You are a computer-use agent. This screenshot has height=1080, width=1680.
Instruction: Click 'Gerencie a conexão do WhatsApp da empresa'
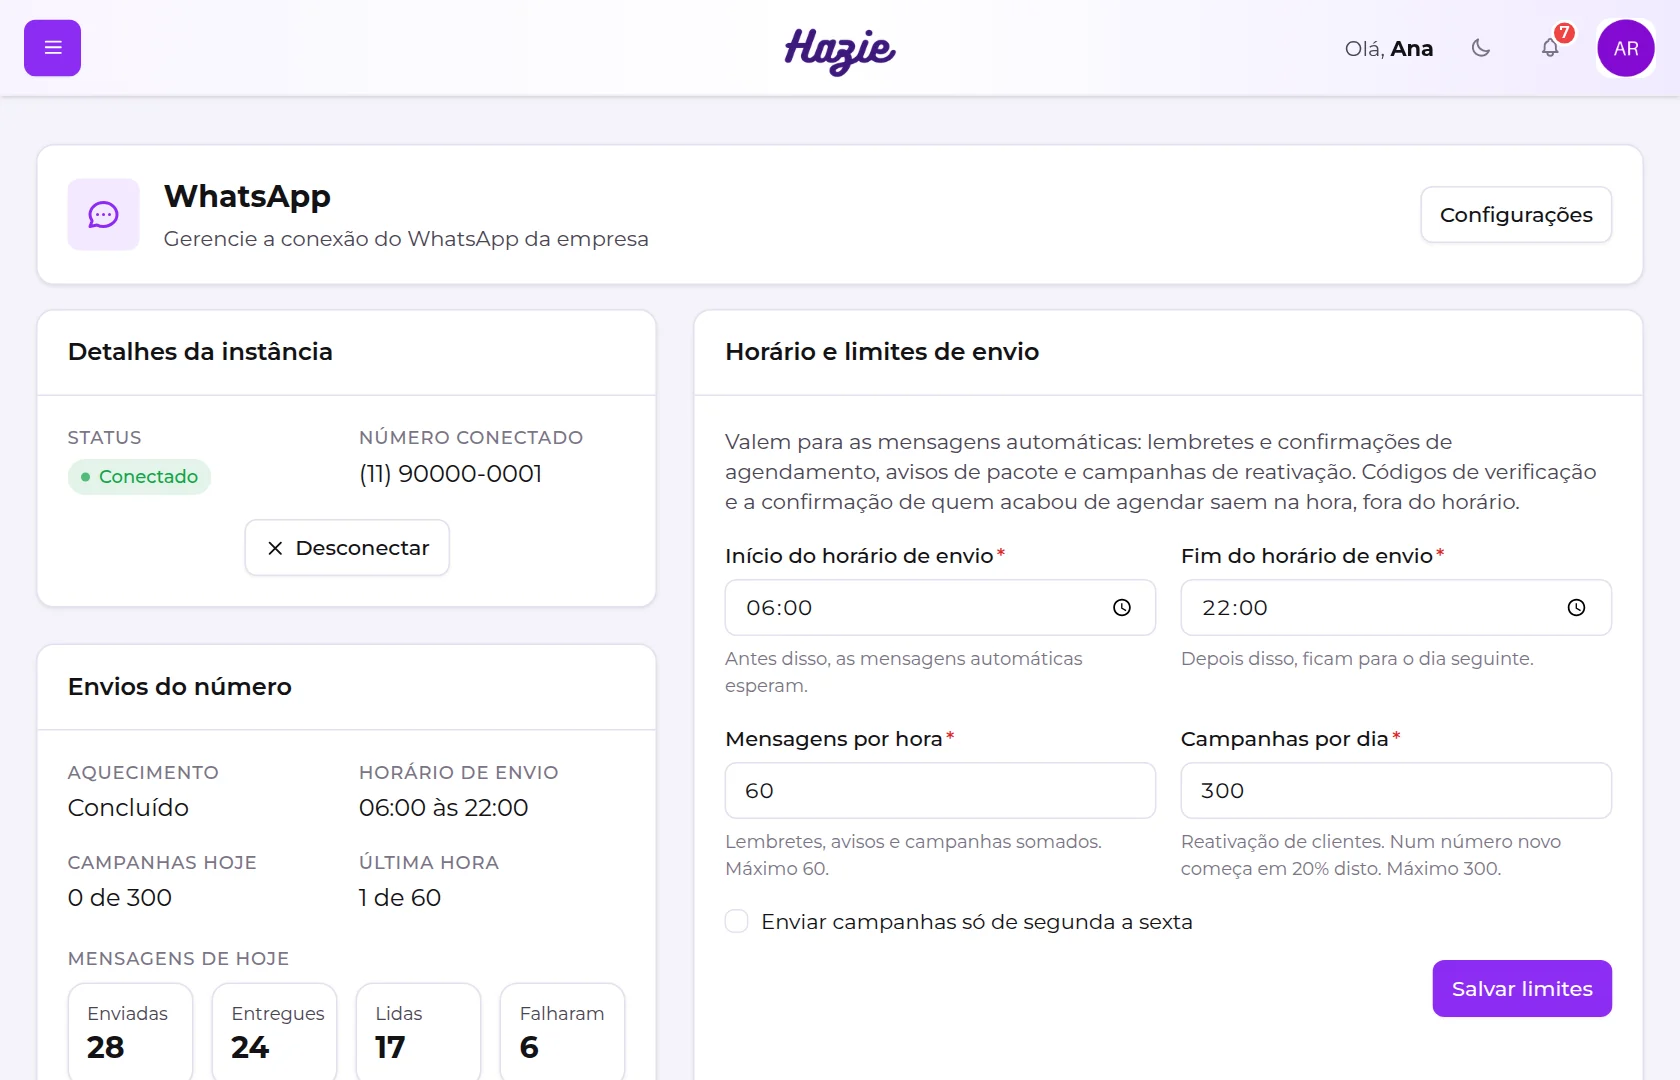[406, 239]
